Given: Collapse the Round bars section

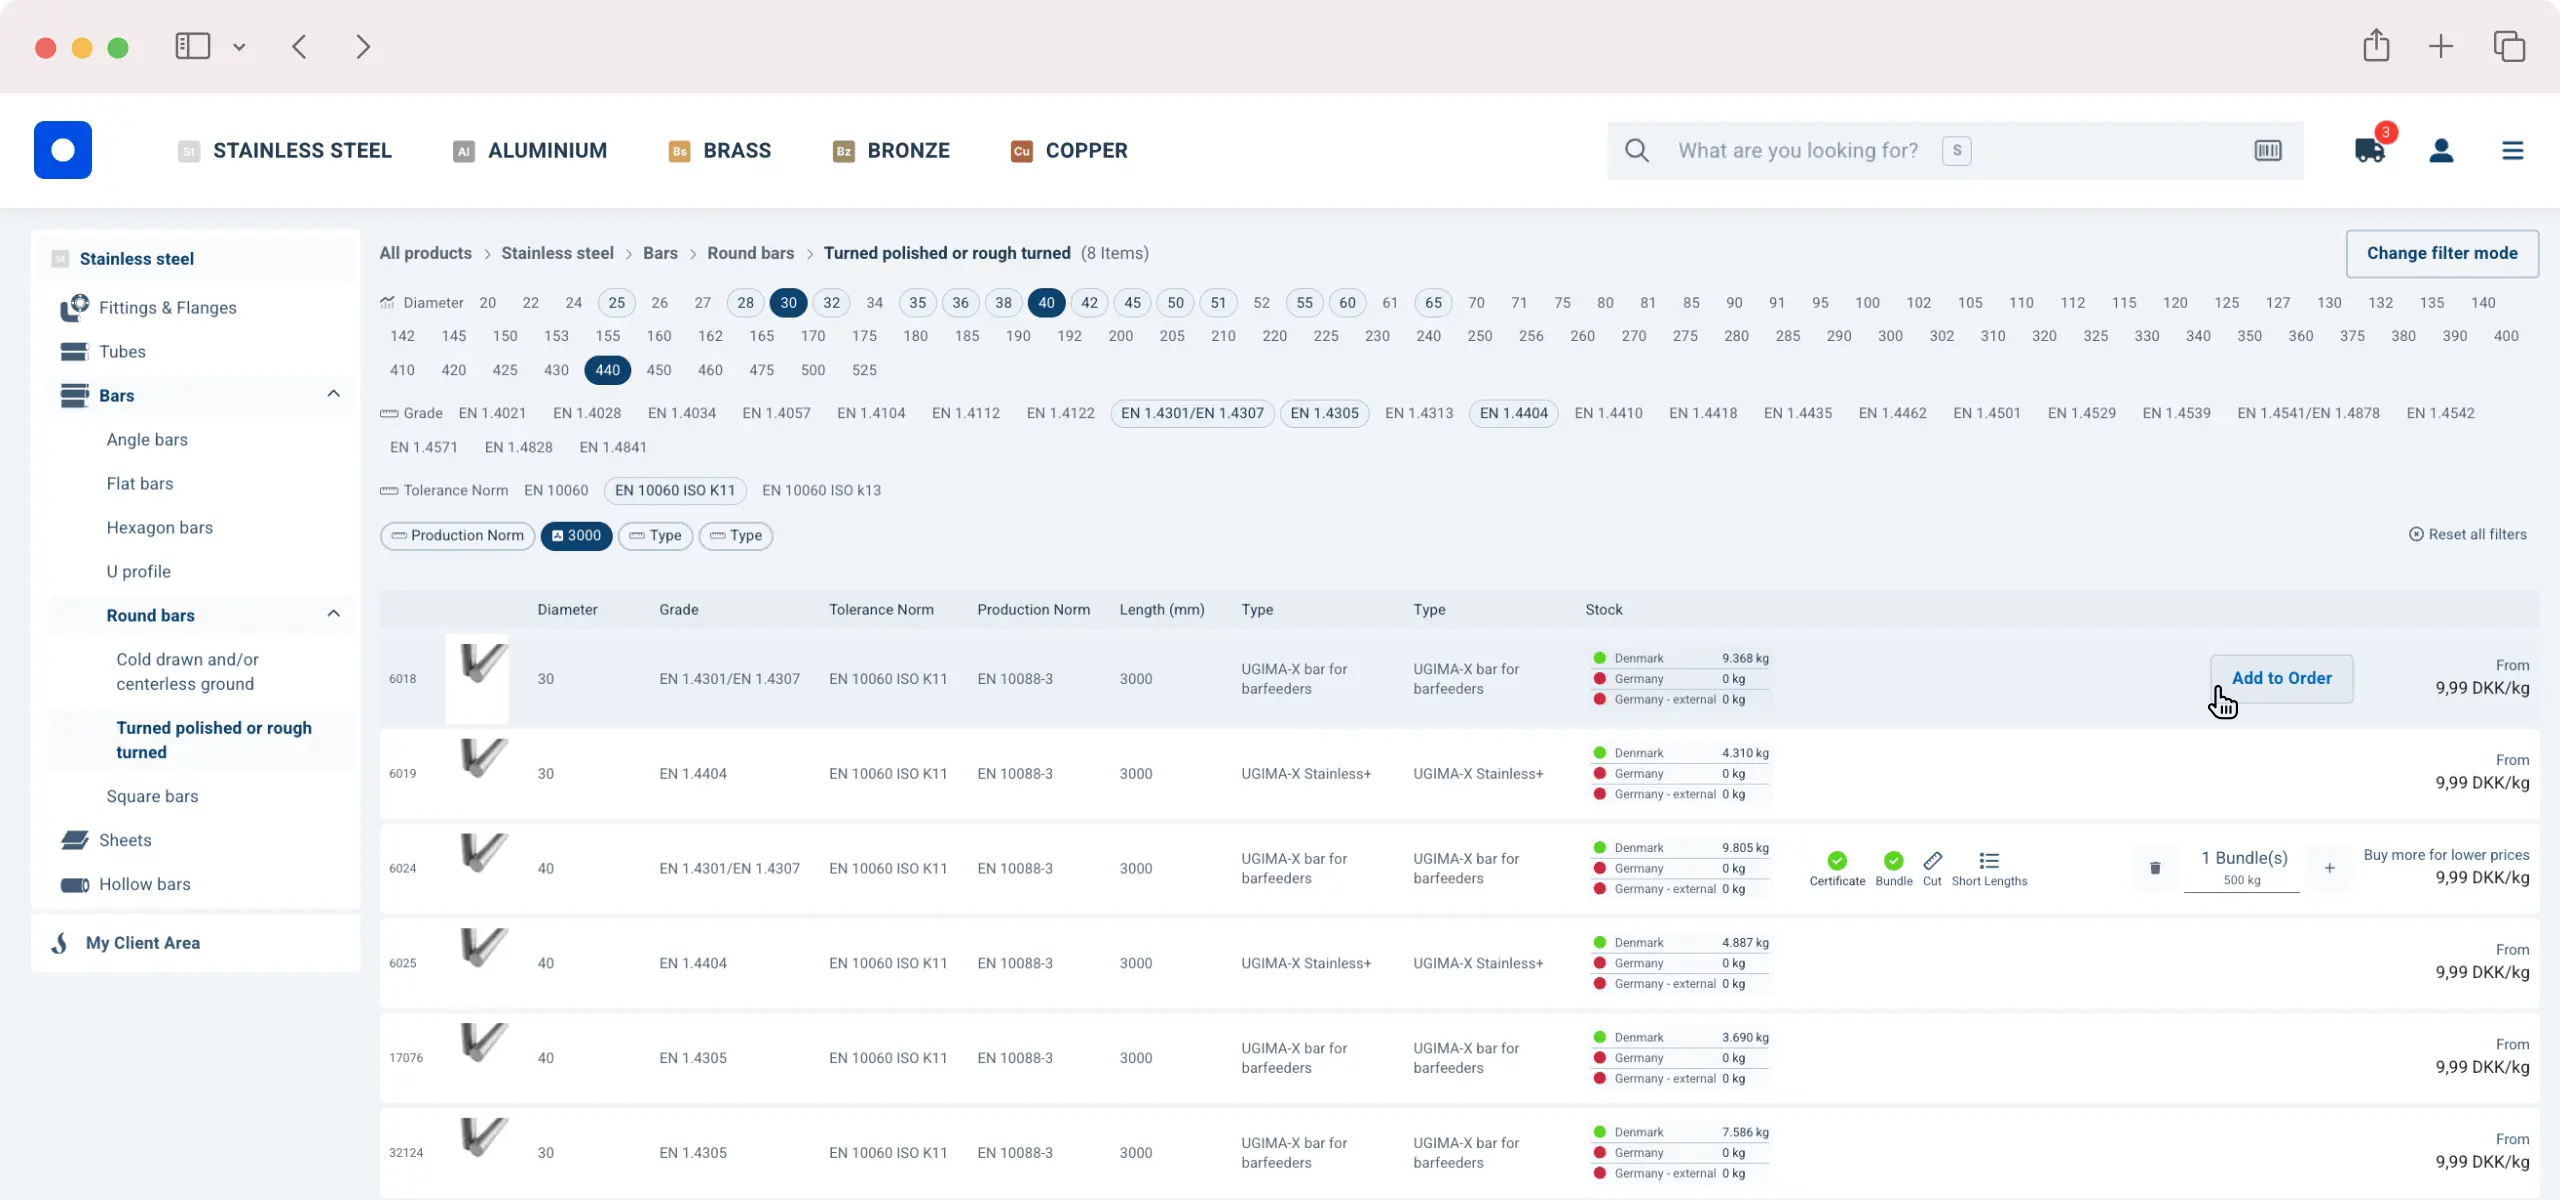Looking at the screenshot, I should pyautogui.click(x=333, y=614).
